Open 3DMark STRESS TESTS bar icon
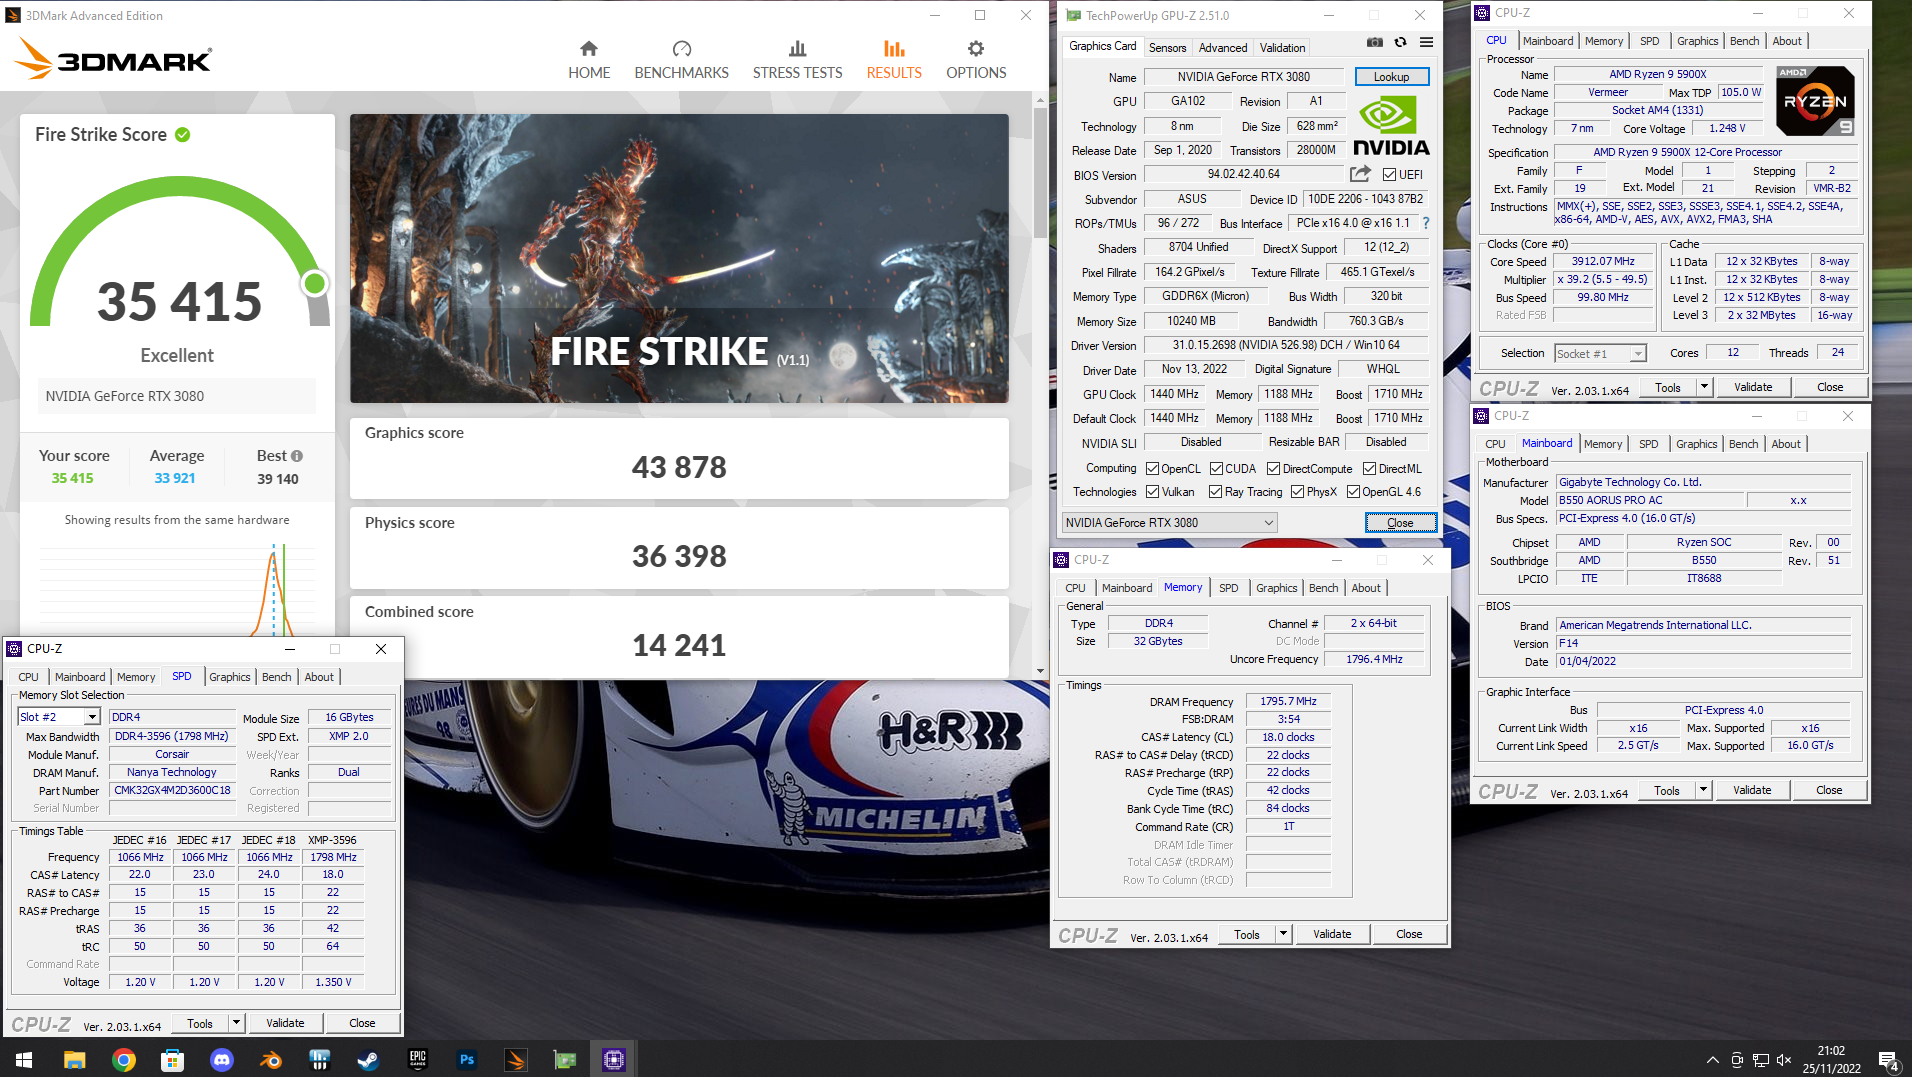This screenshot has height=1077, width=1912. pos(797,48)
